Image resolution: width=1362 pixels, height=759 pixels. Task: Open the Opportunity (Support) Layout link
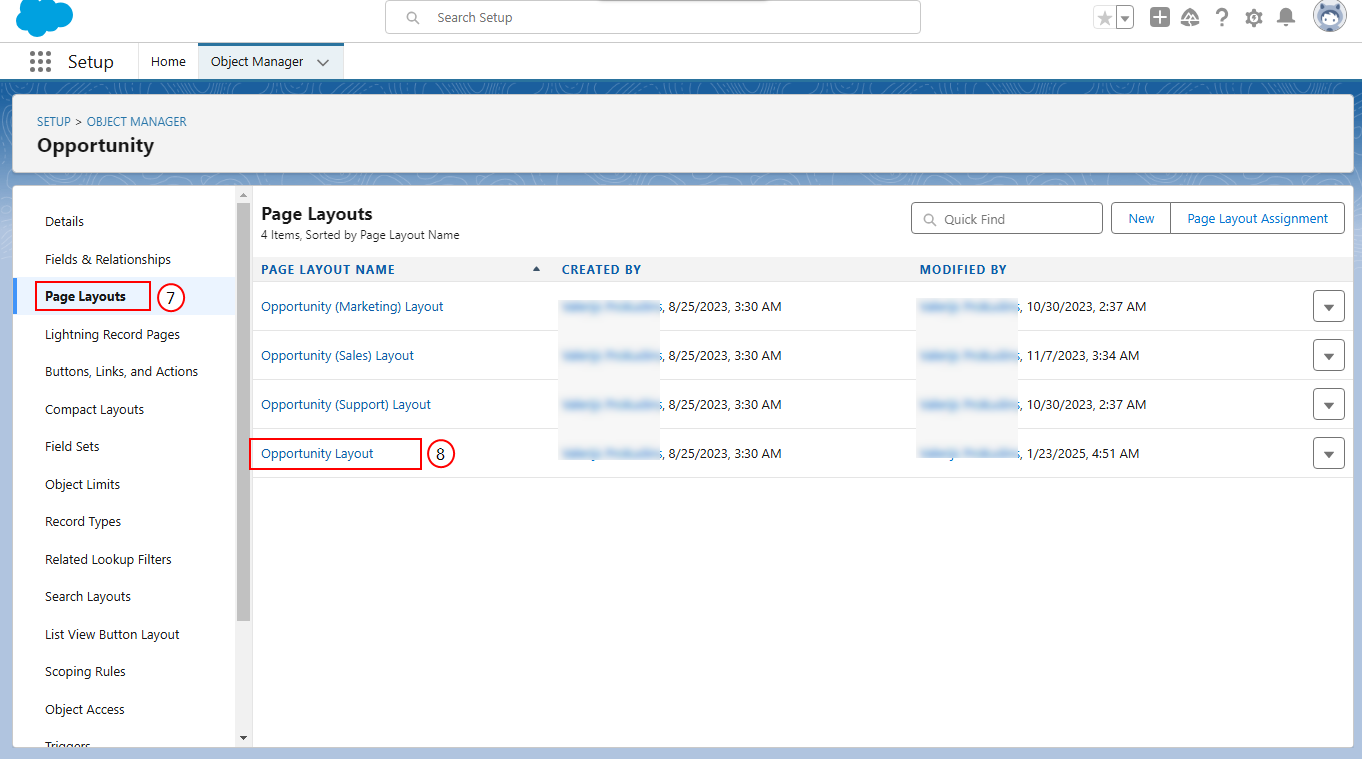(346, 405)
